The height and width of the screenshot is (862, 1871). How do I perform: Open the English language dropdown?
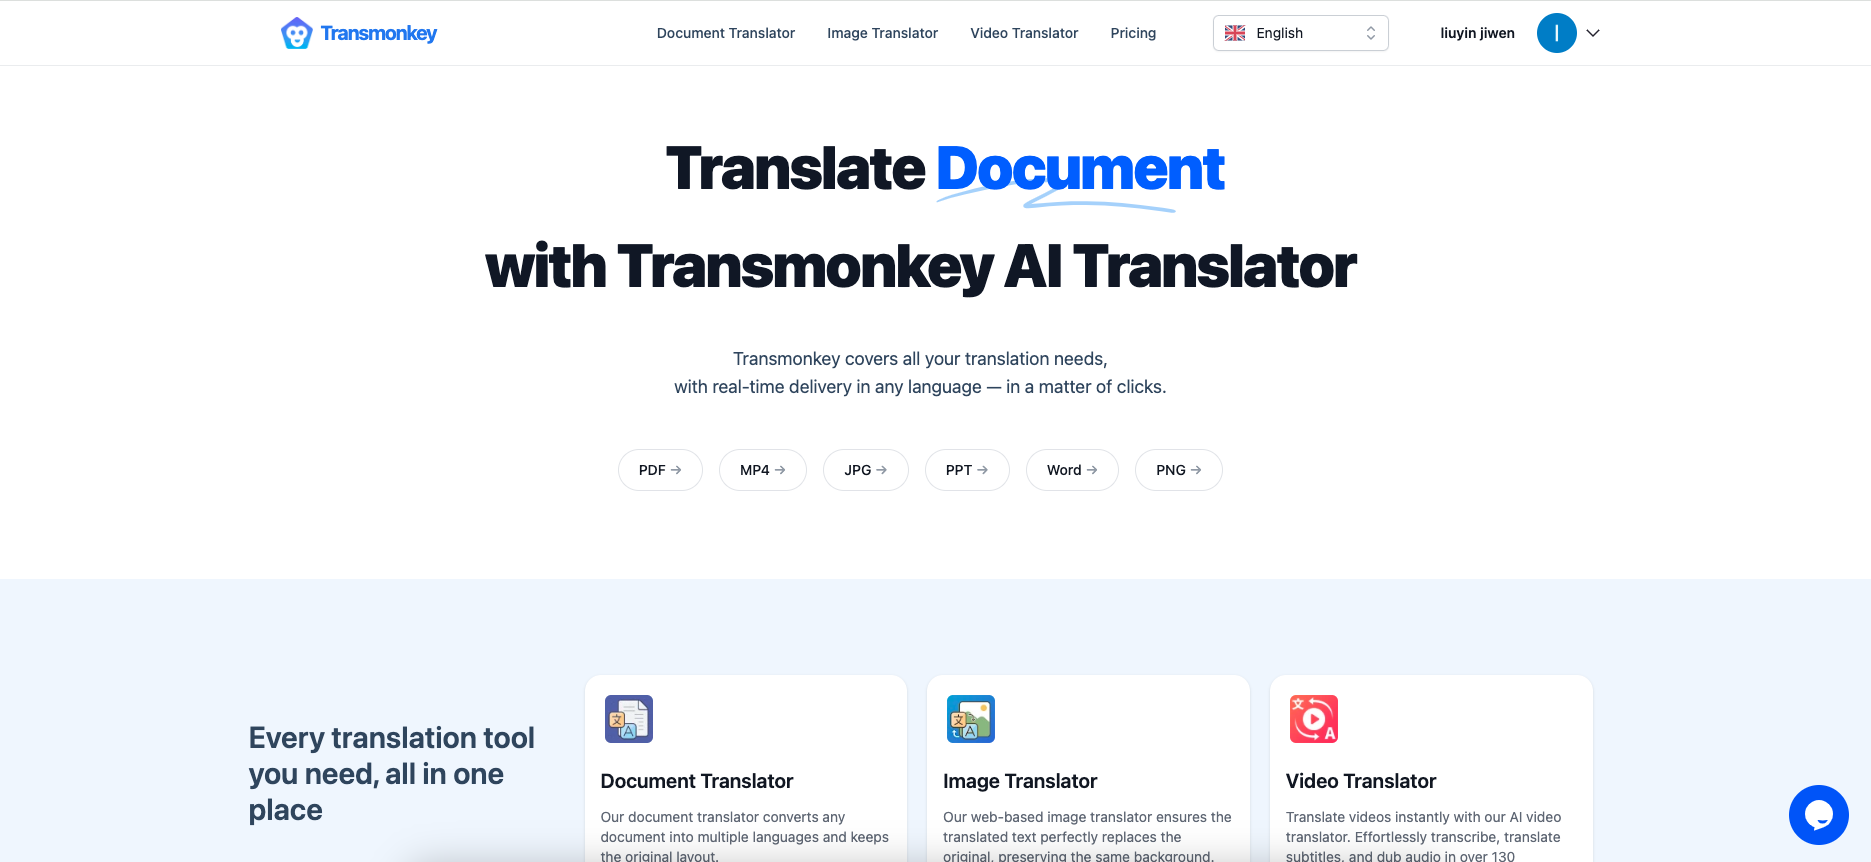[1300, 33]
